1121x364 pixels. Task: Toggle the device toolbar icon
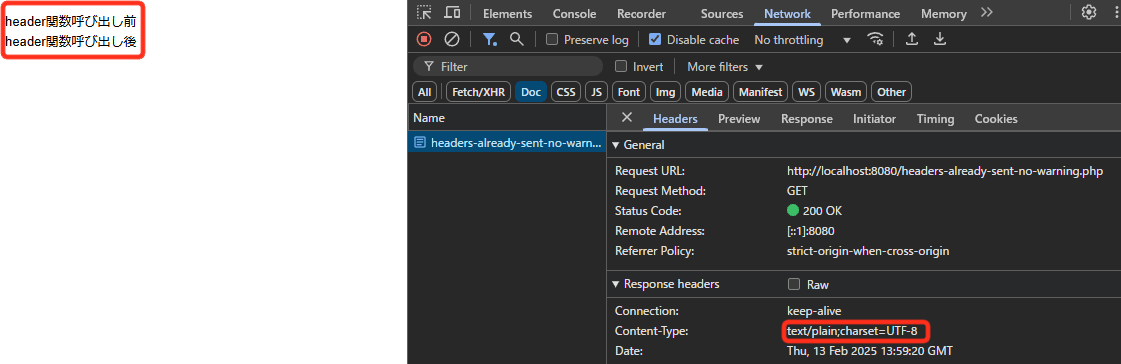pos(452,13)
